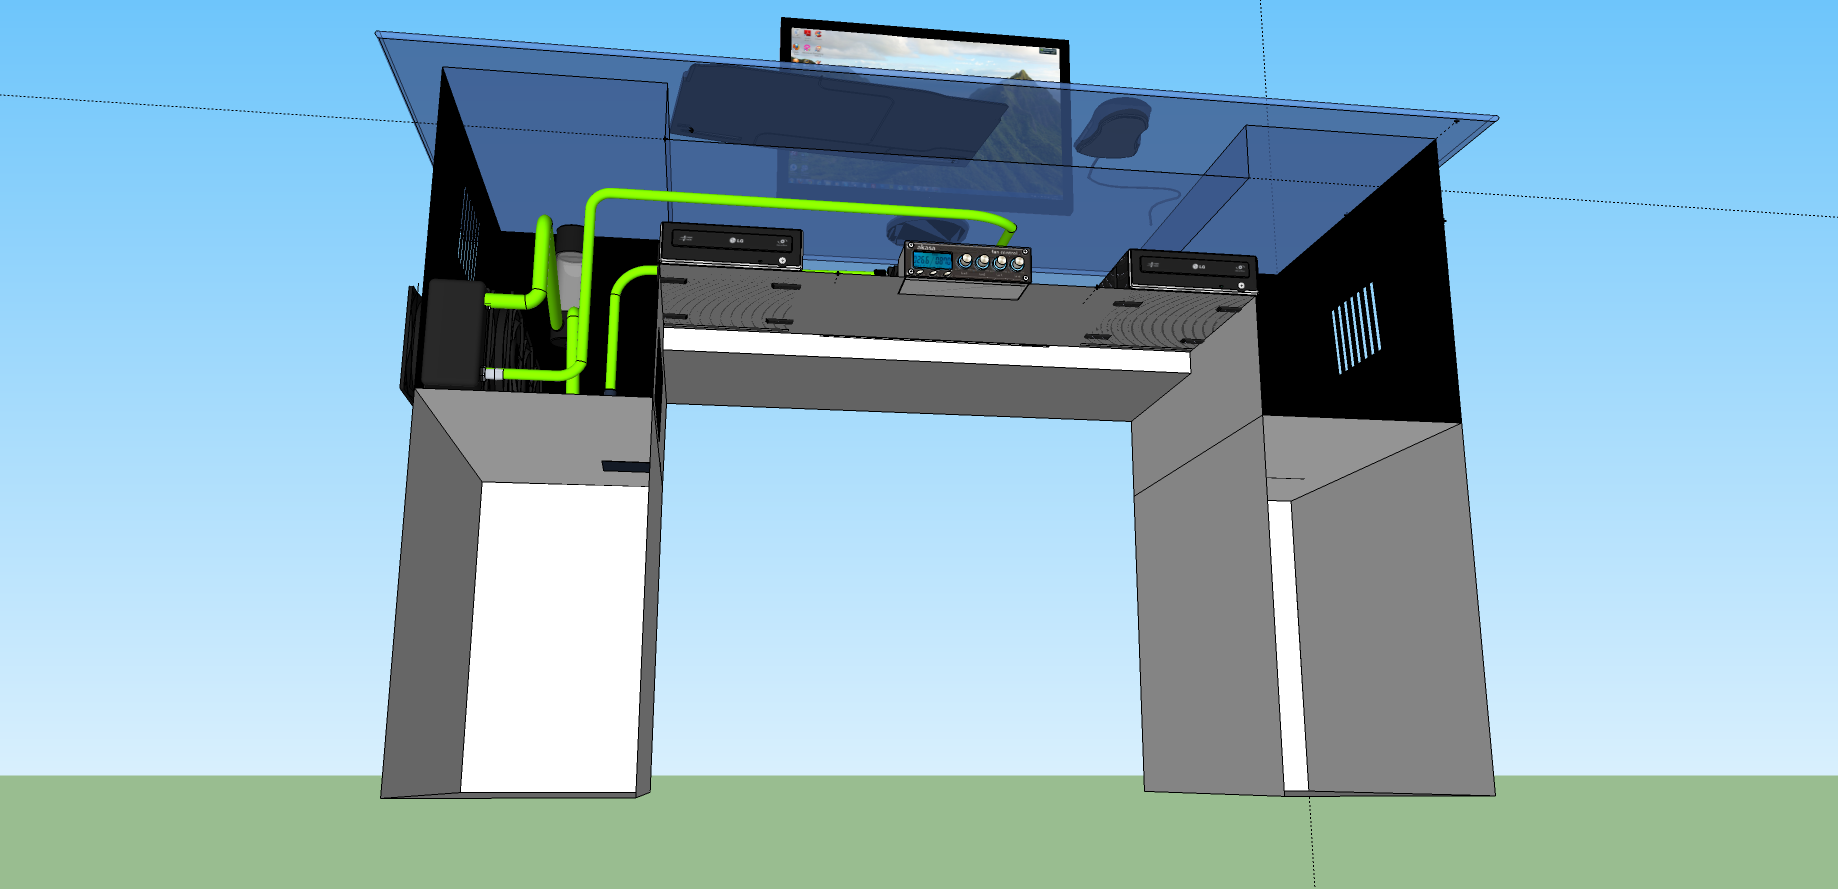Click the vent grille on the right black panel

pyautogui.click(x=1356, y=327)
